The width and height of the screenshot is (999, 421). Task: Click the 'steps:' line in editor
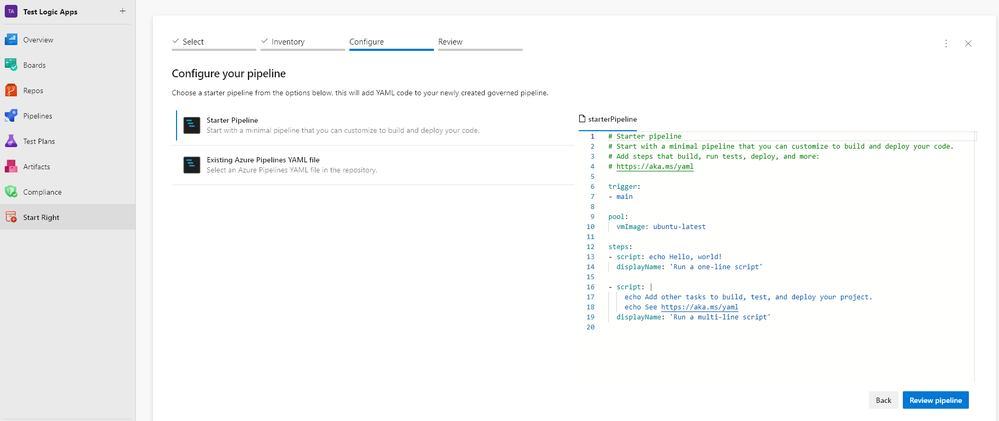[621, 246]
